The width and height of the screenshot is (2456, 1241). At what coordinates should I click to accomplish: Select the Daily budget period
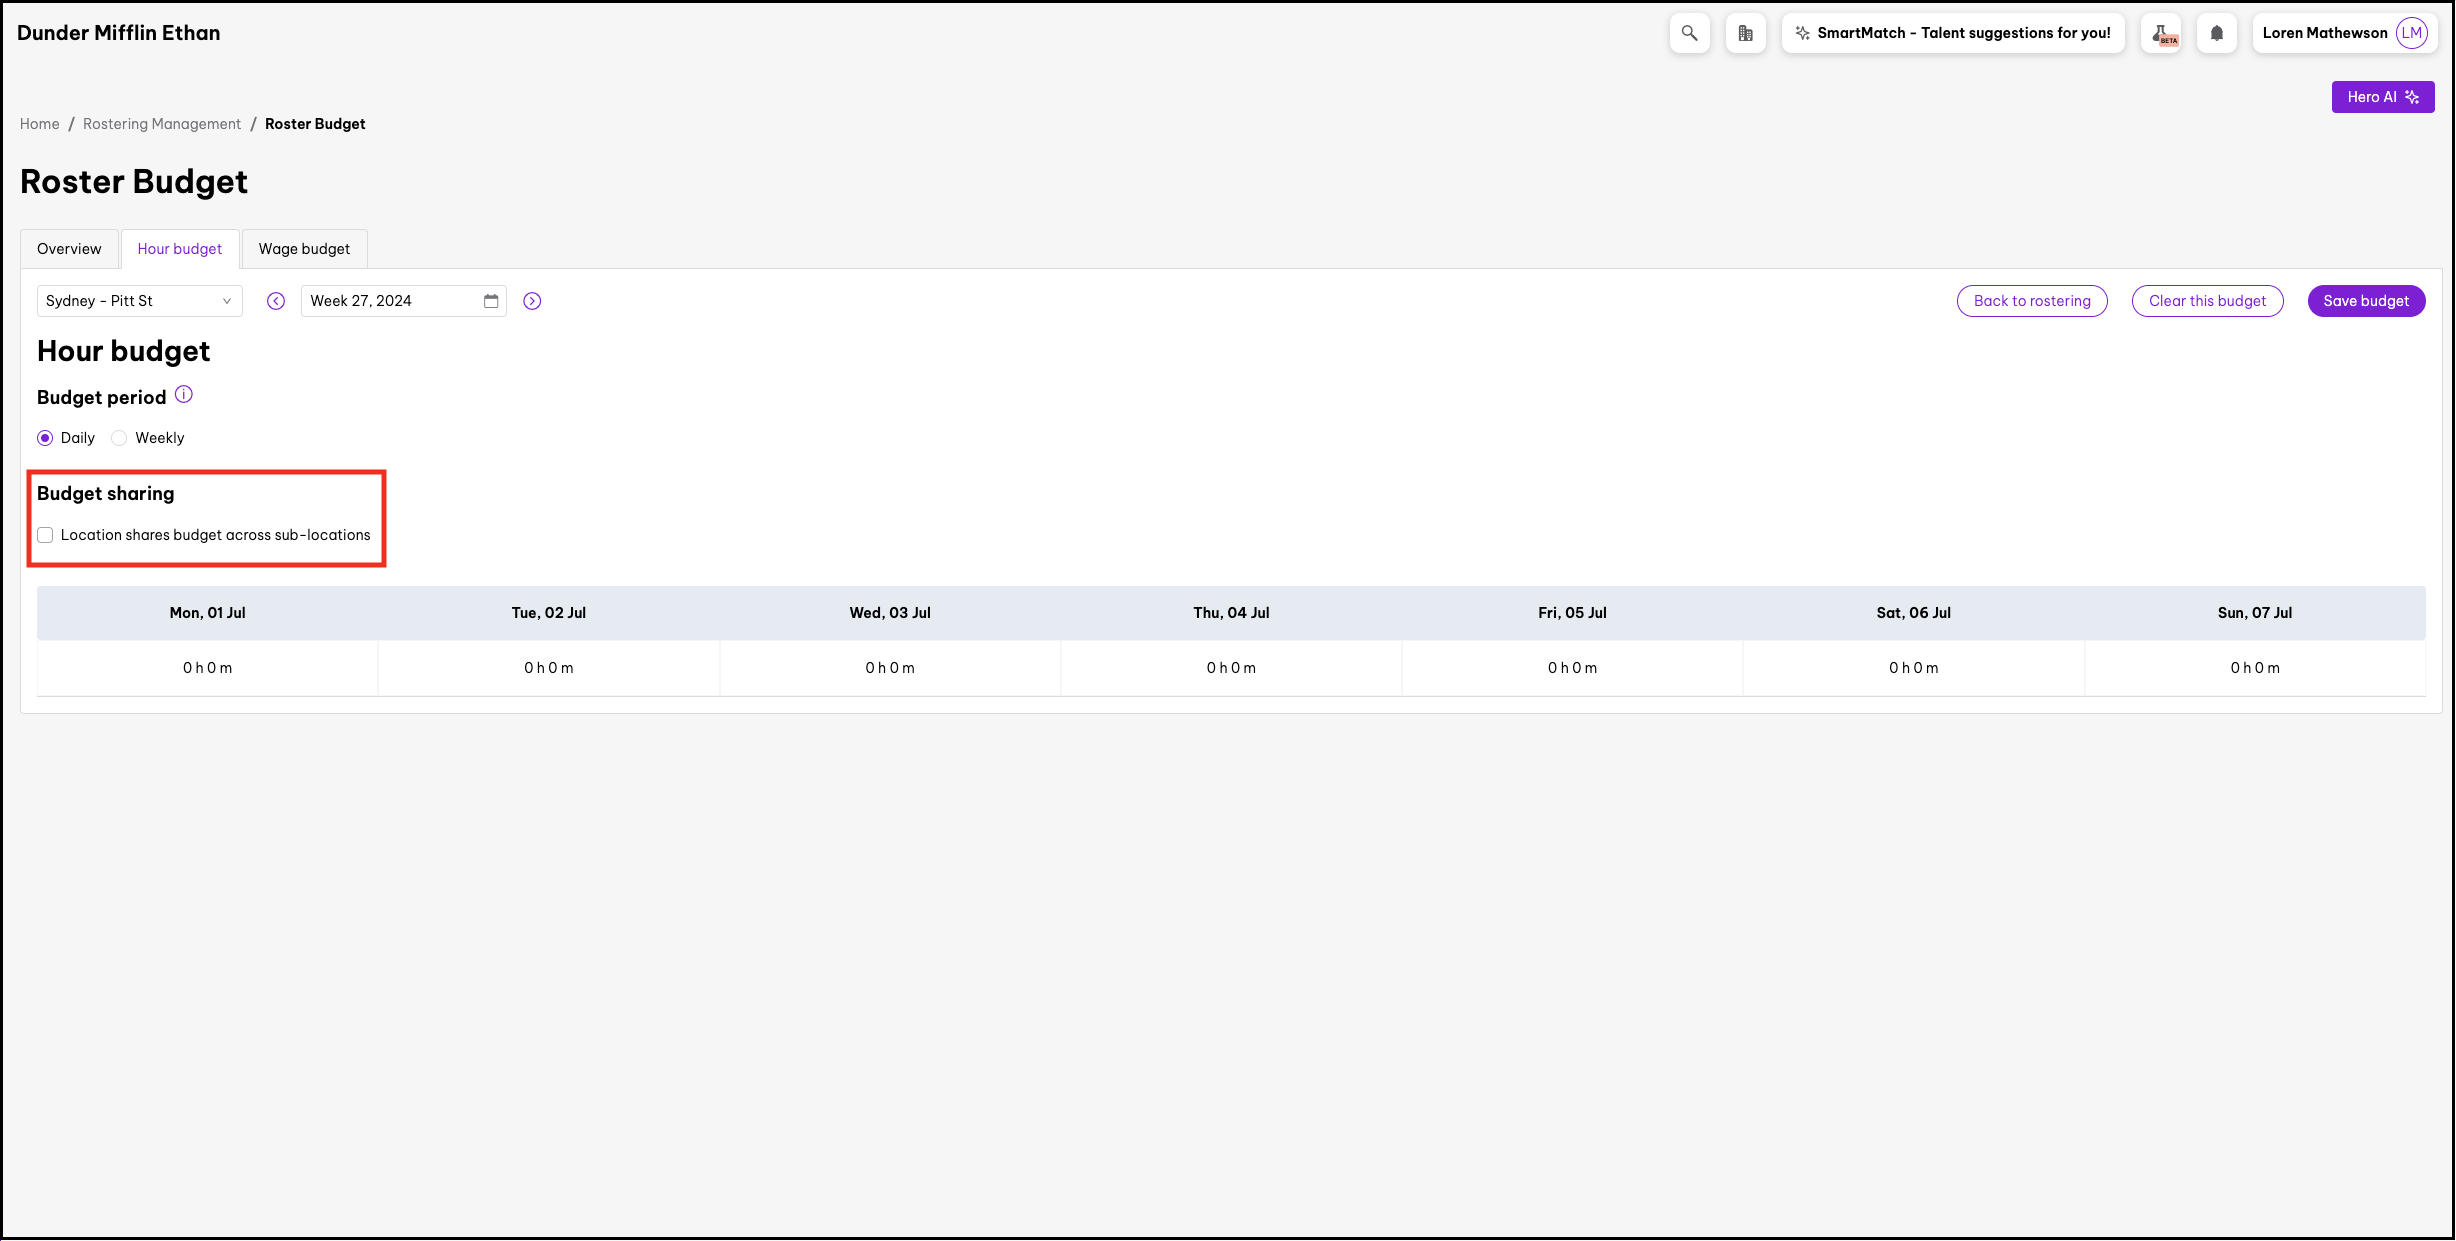click(45, 438)
